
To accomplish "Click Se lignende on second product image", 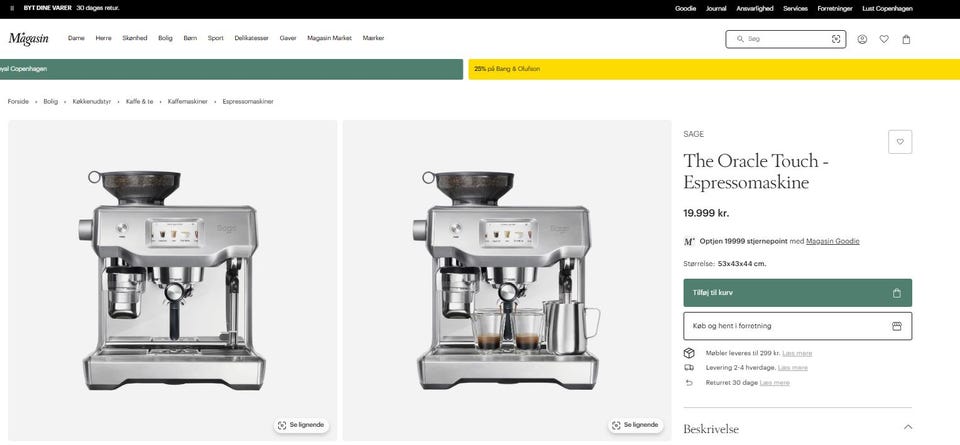I will [x=636, y=425].
